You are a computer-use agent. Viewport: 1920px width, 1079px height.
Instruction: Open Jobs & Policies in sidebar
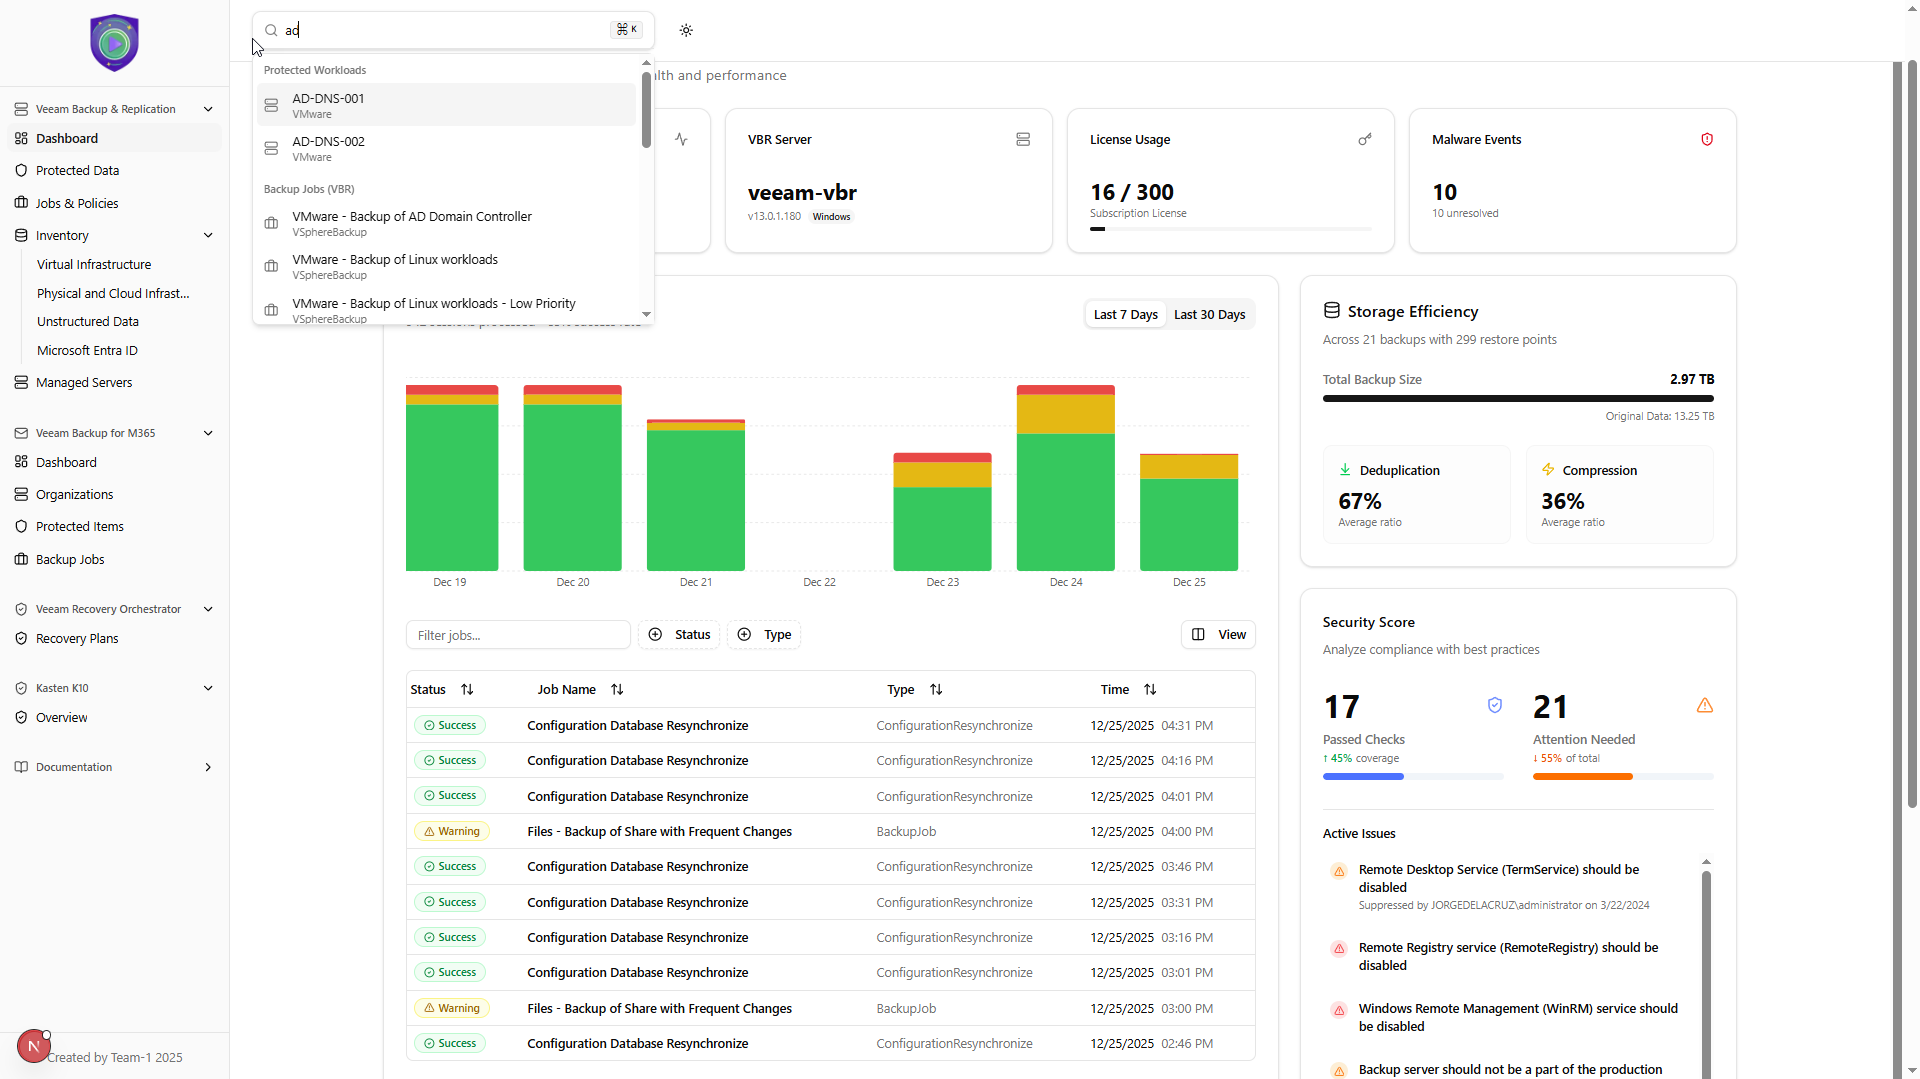(x=77, y=204)
